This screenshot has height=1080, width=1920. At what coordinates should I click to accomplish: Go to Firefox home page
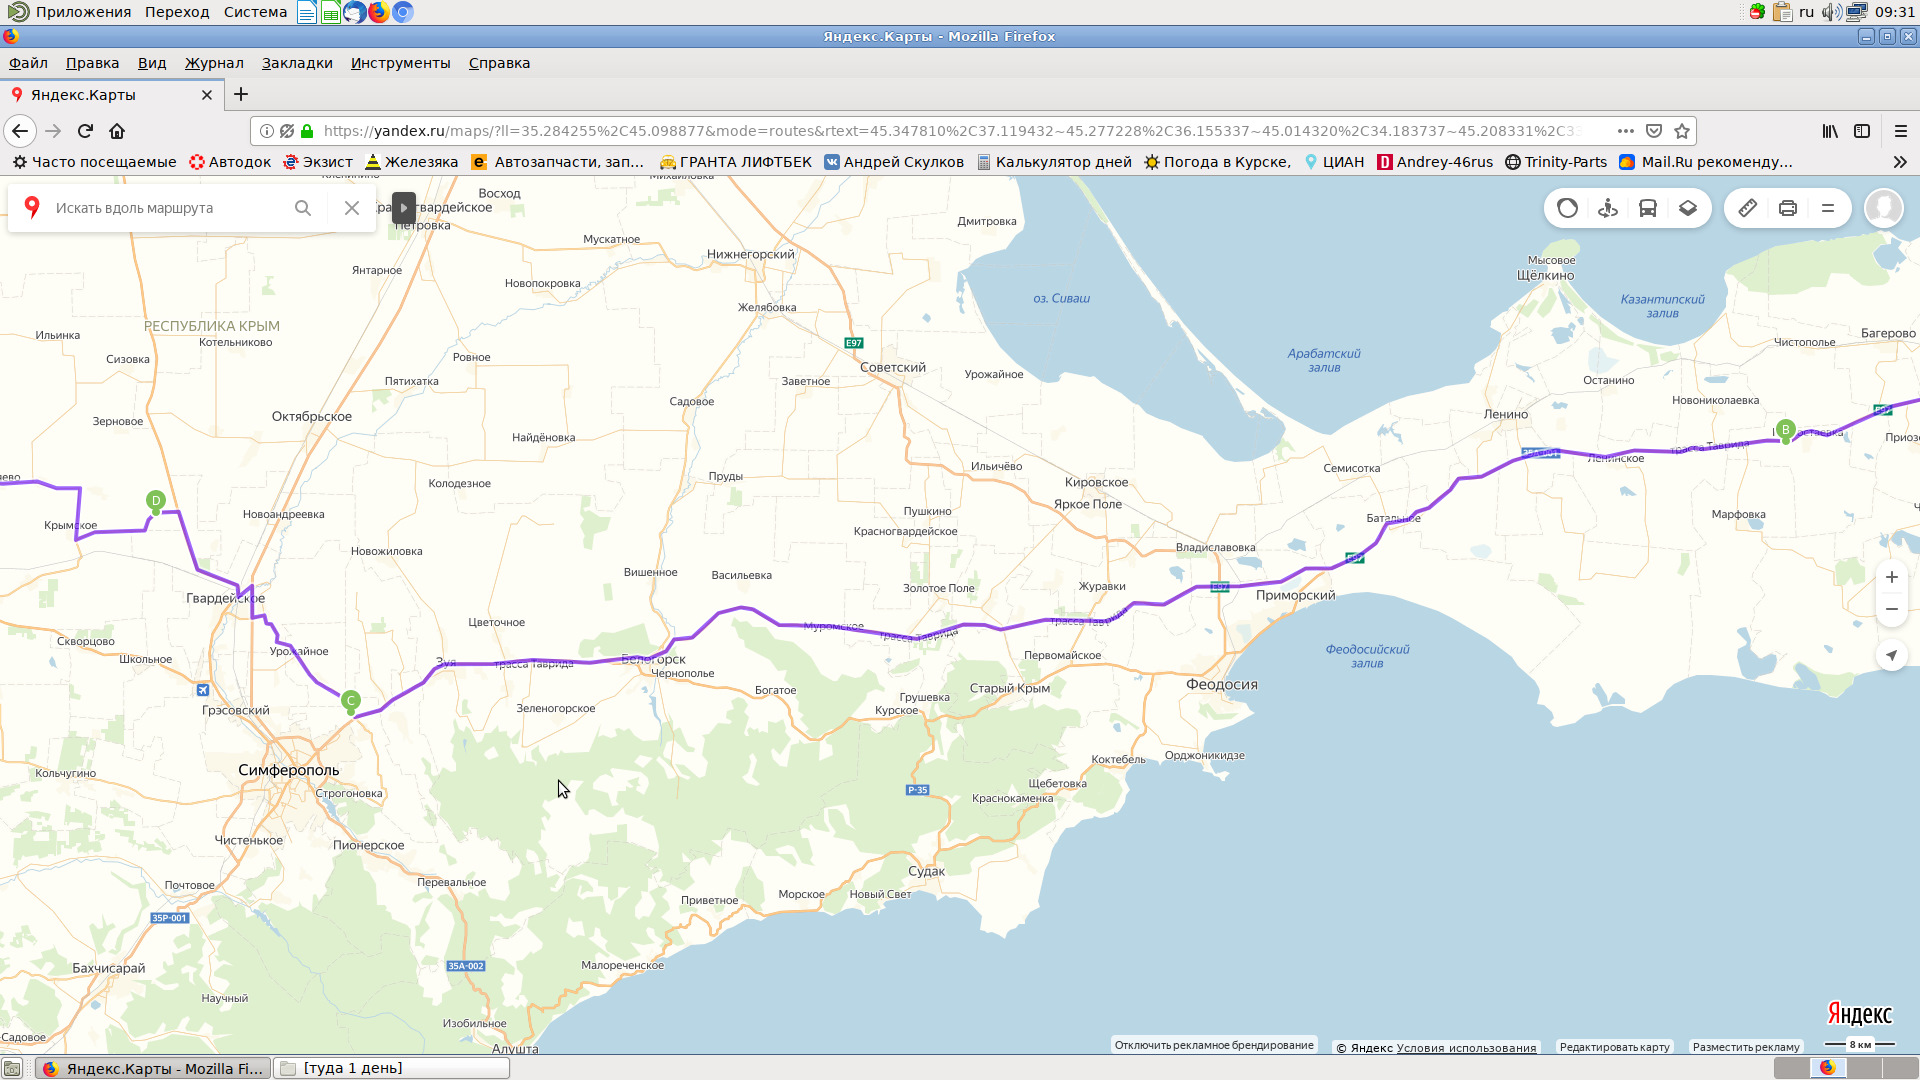tap(117, 131)
